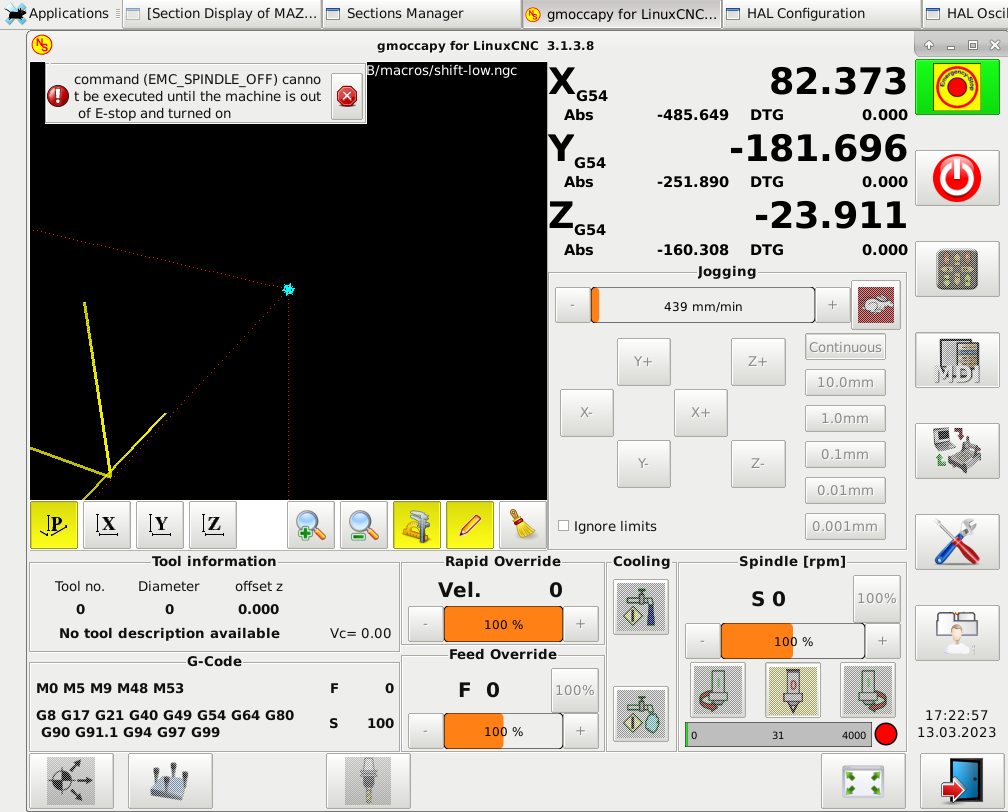The width and height of the screenshot is (1008, 812).
Task: Jog the Z+ axis button
Action: click(758, 362)
